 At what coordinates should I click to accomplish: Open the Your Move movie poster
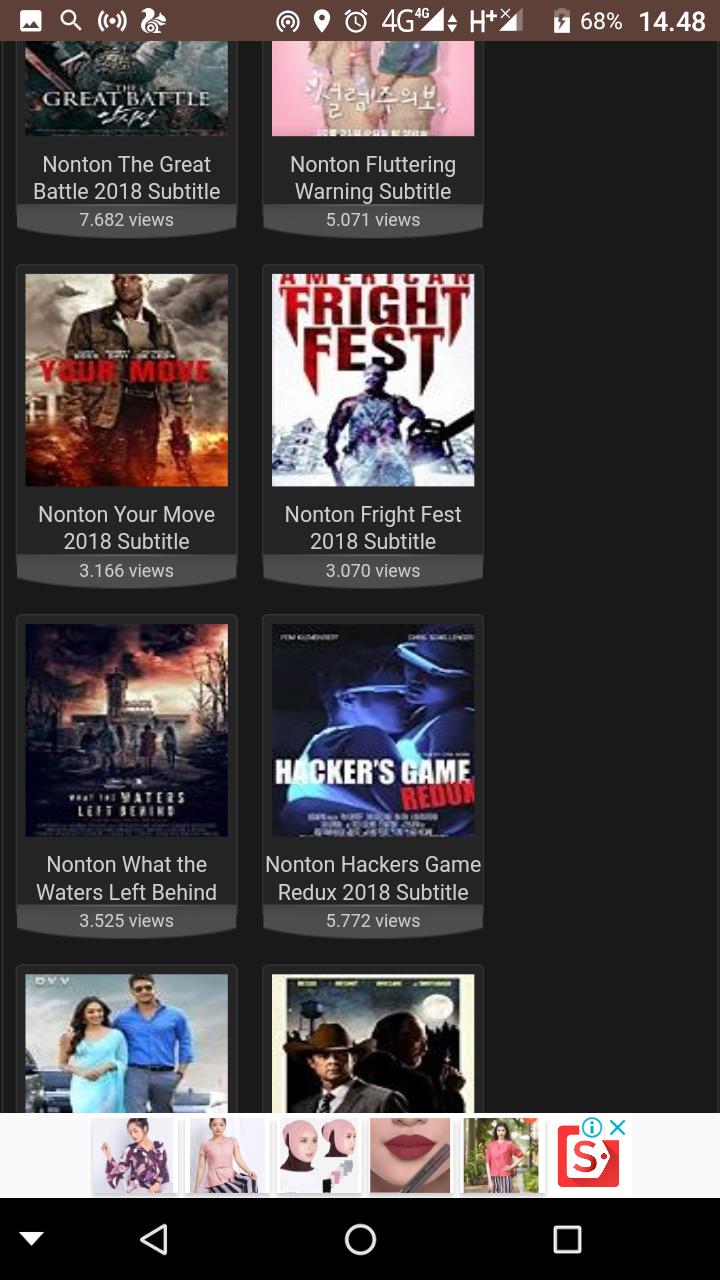(127, 380)
